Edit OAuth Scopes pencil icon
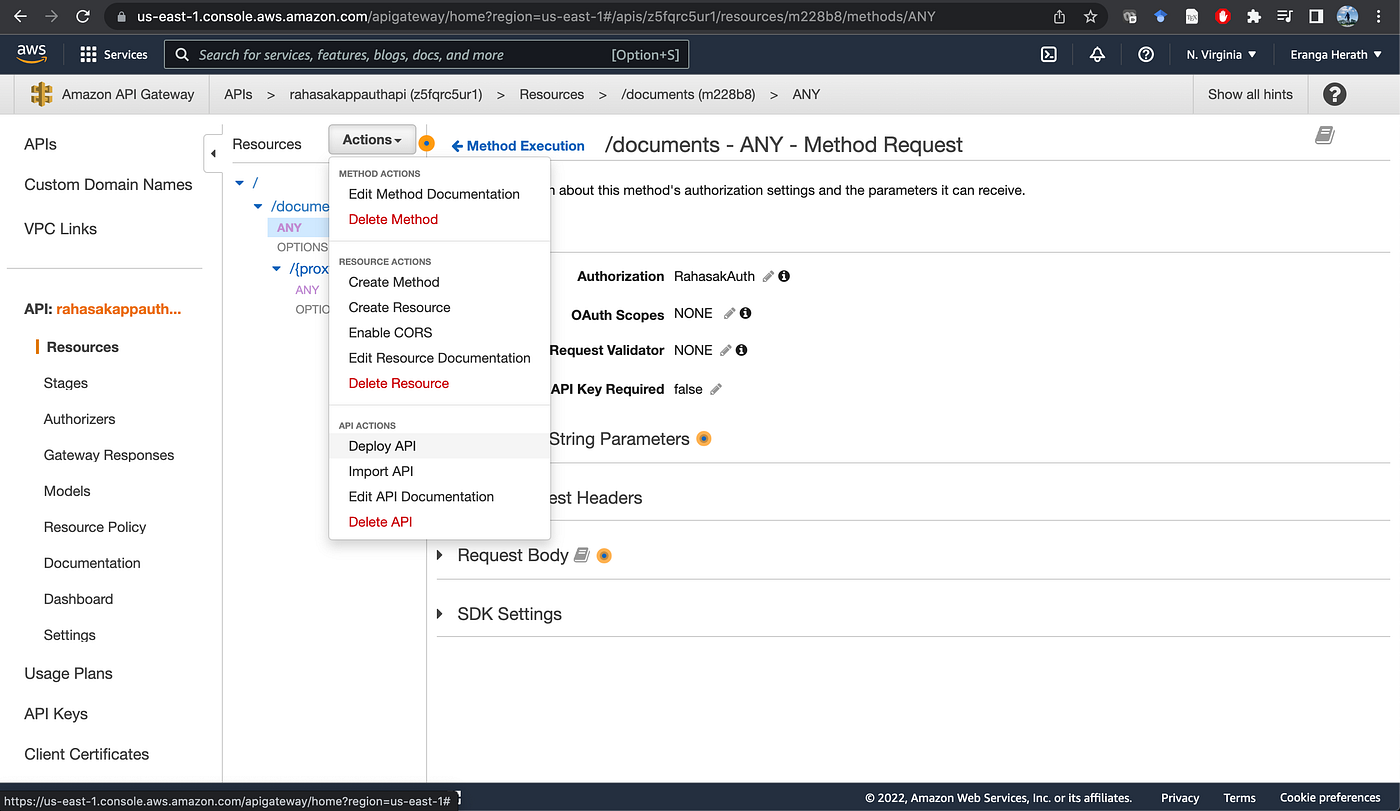 729,314
